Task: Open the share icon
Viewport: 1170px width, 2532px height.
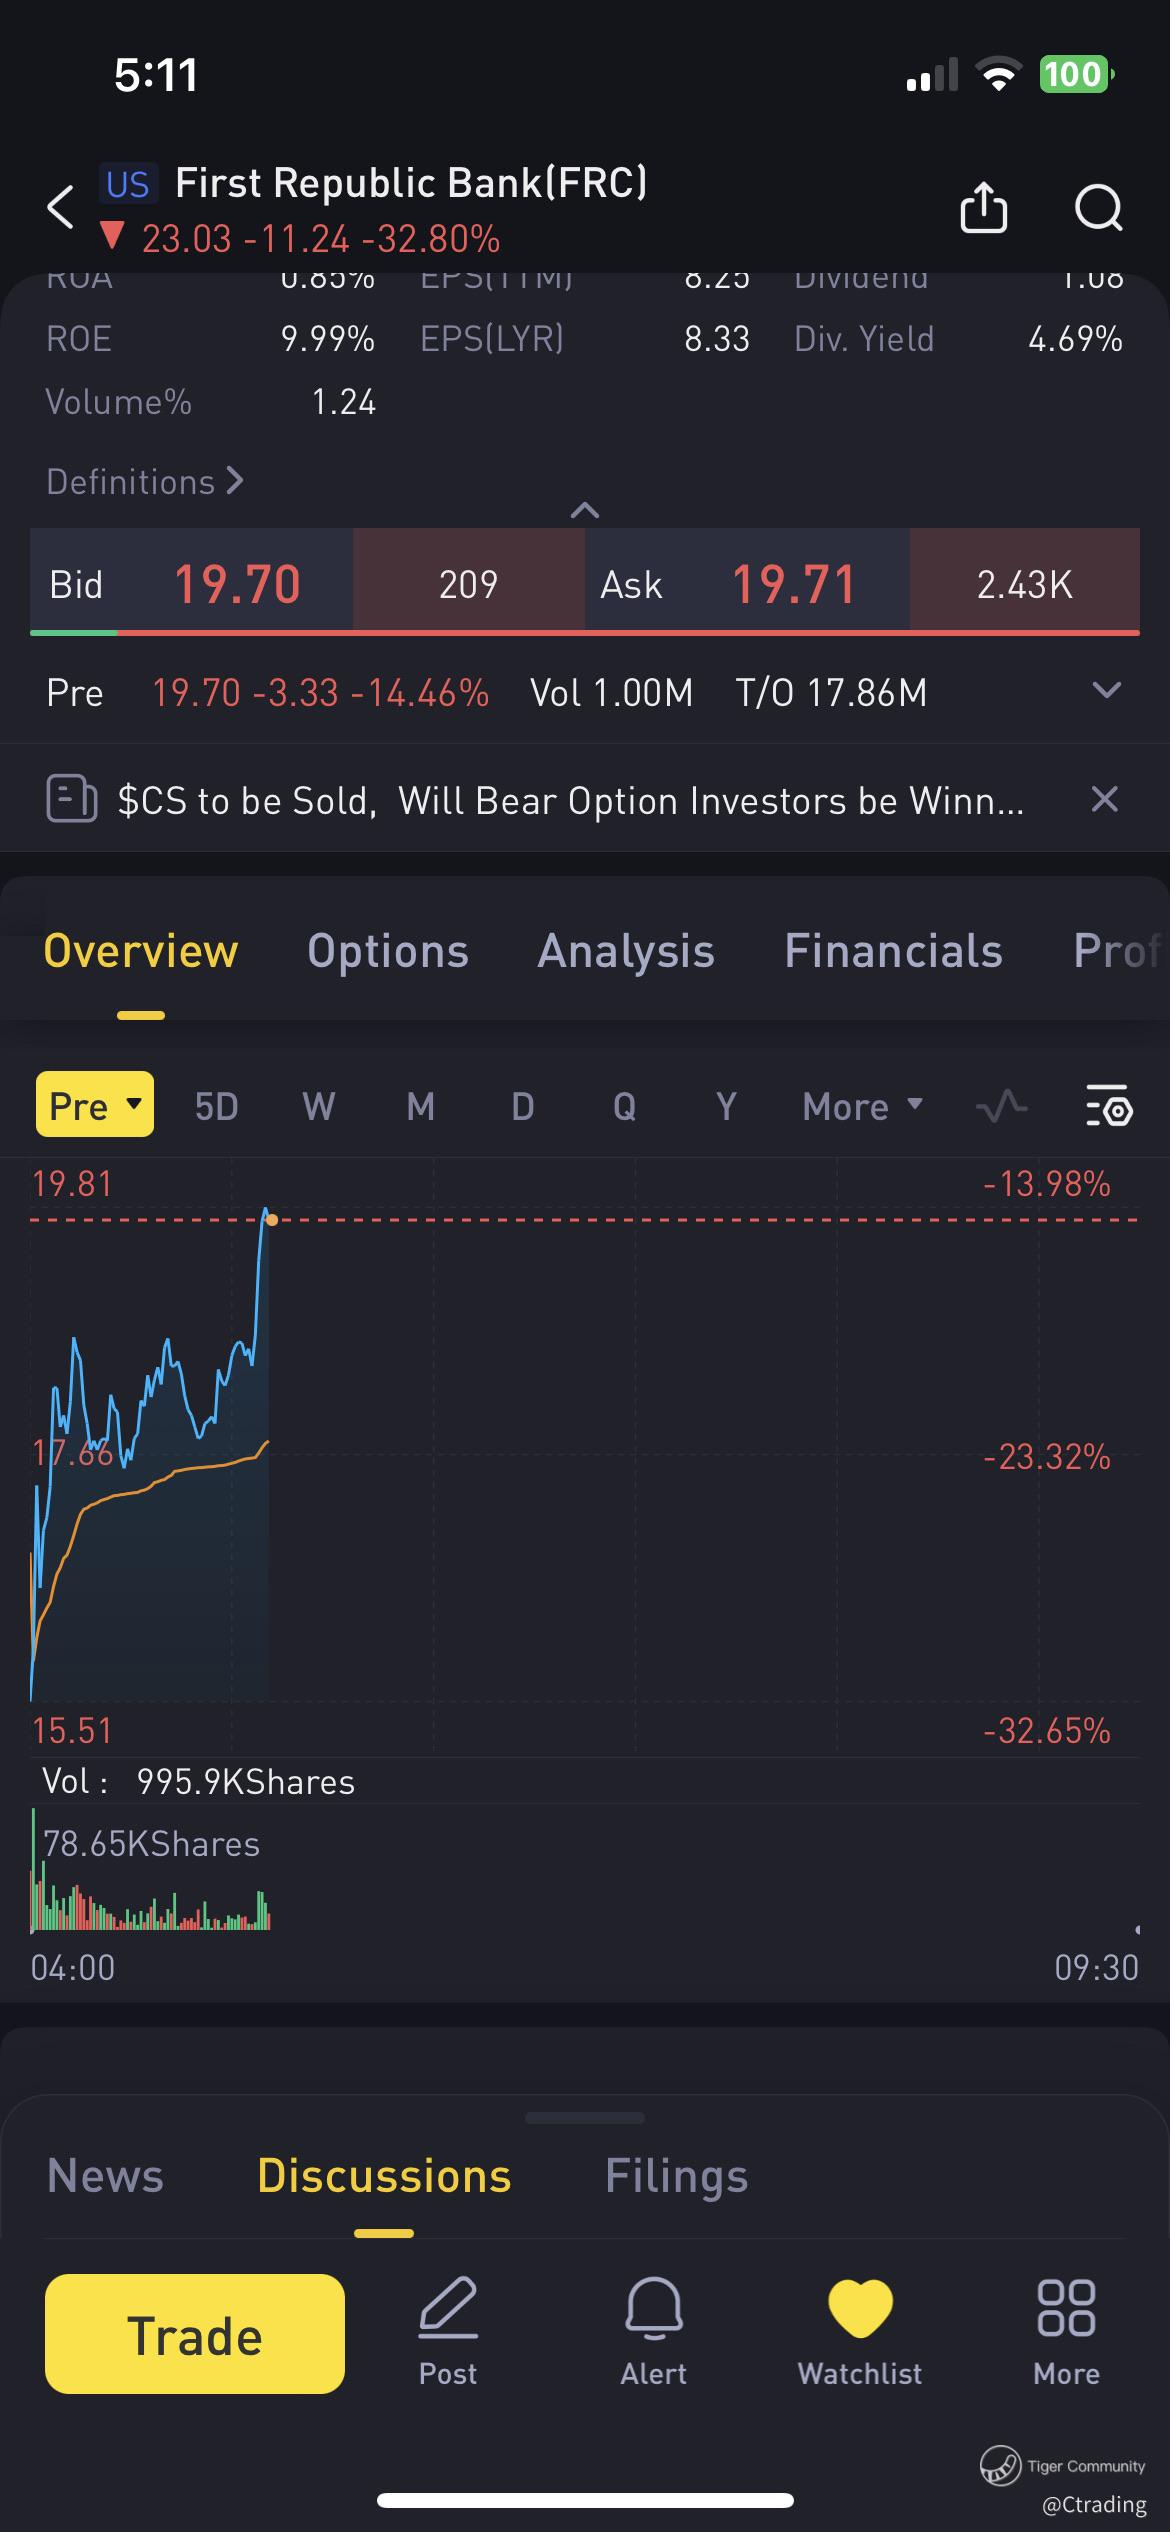Action: [x=983, y=207]
